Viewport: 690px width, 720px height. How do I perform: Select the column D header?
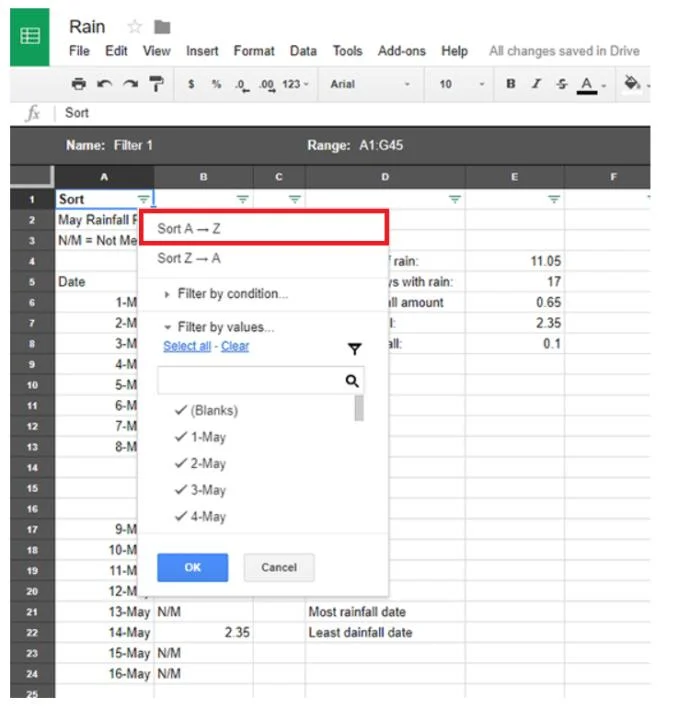[385, 177]
